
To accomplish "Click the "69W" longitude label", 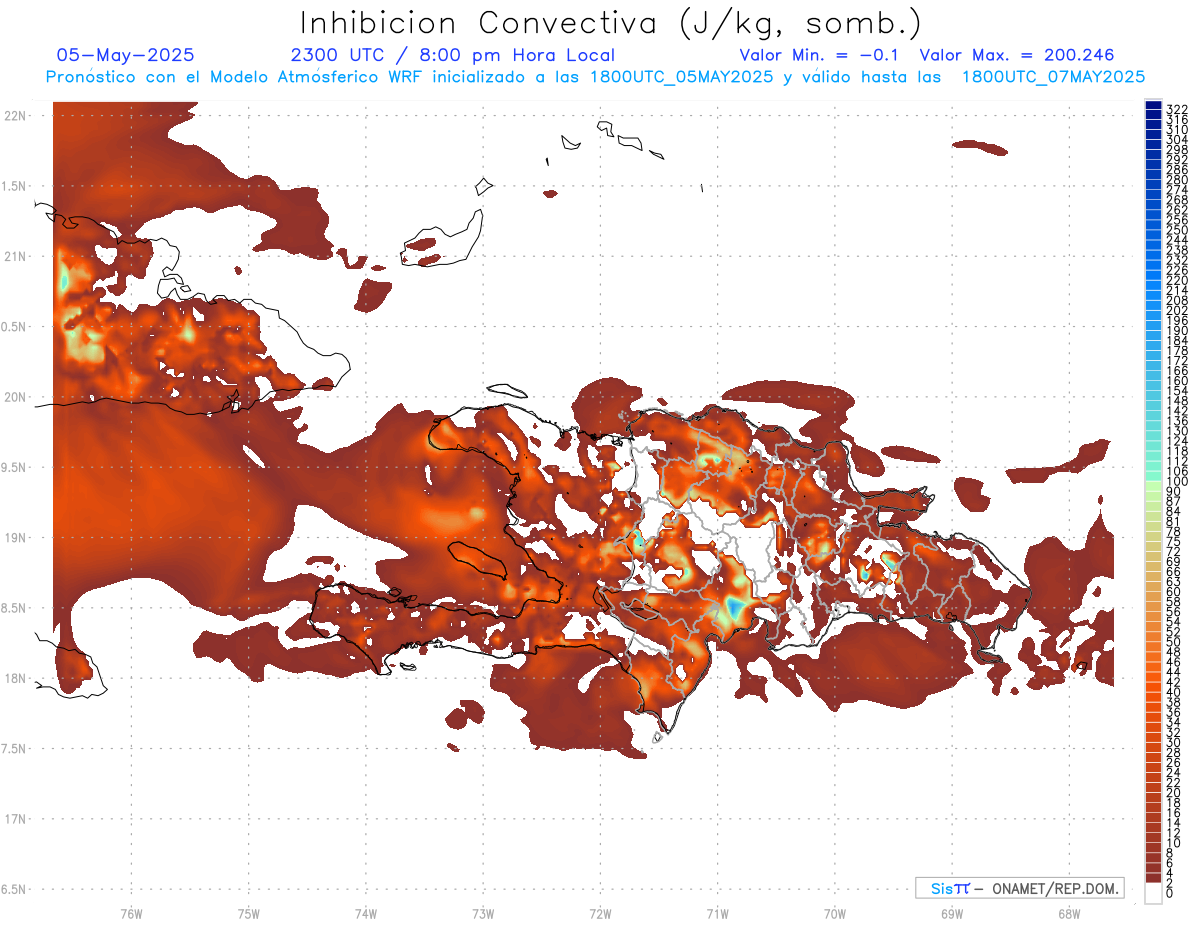I will point(952,913).
